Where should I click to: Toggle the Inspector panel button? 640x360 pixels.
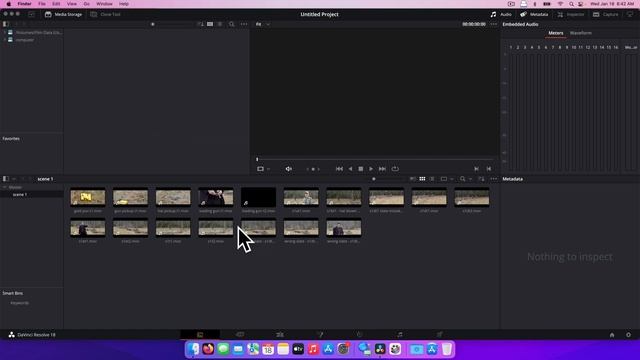tap(571, 14)
